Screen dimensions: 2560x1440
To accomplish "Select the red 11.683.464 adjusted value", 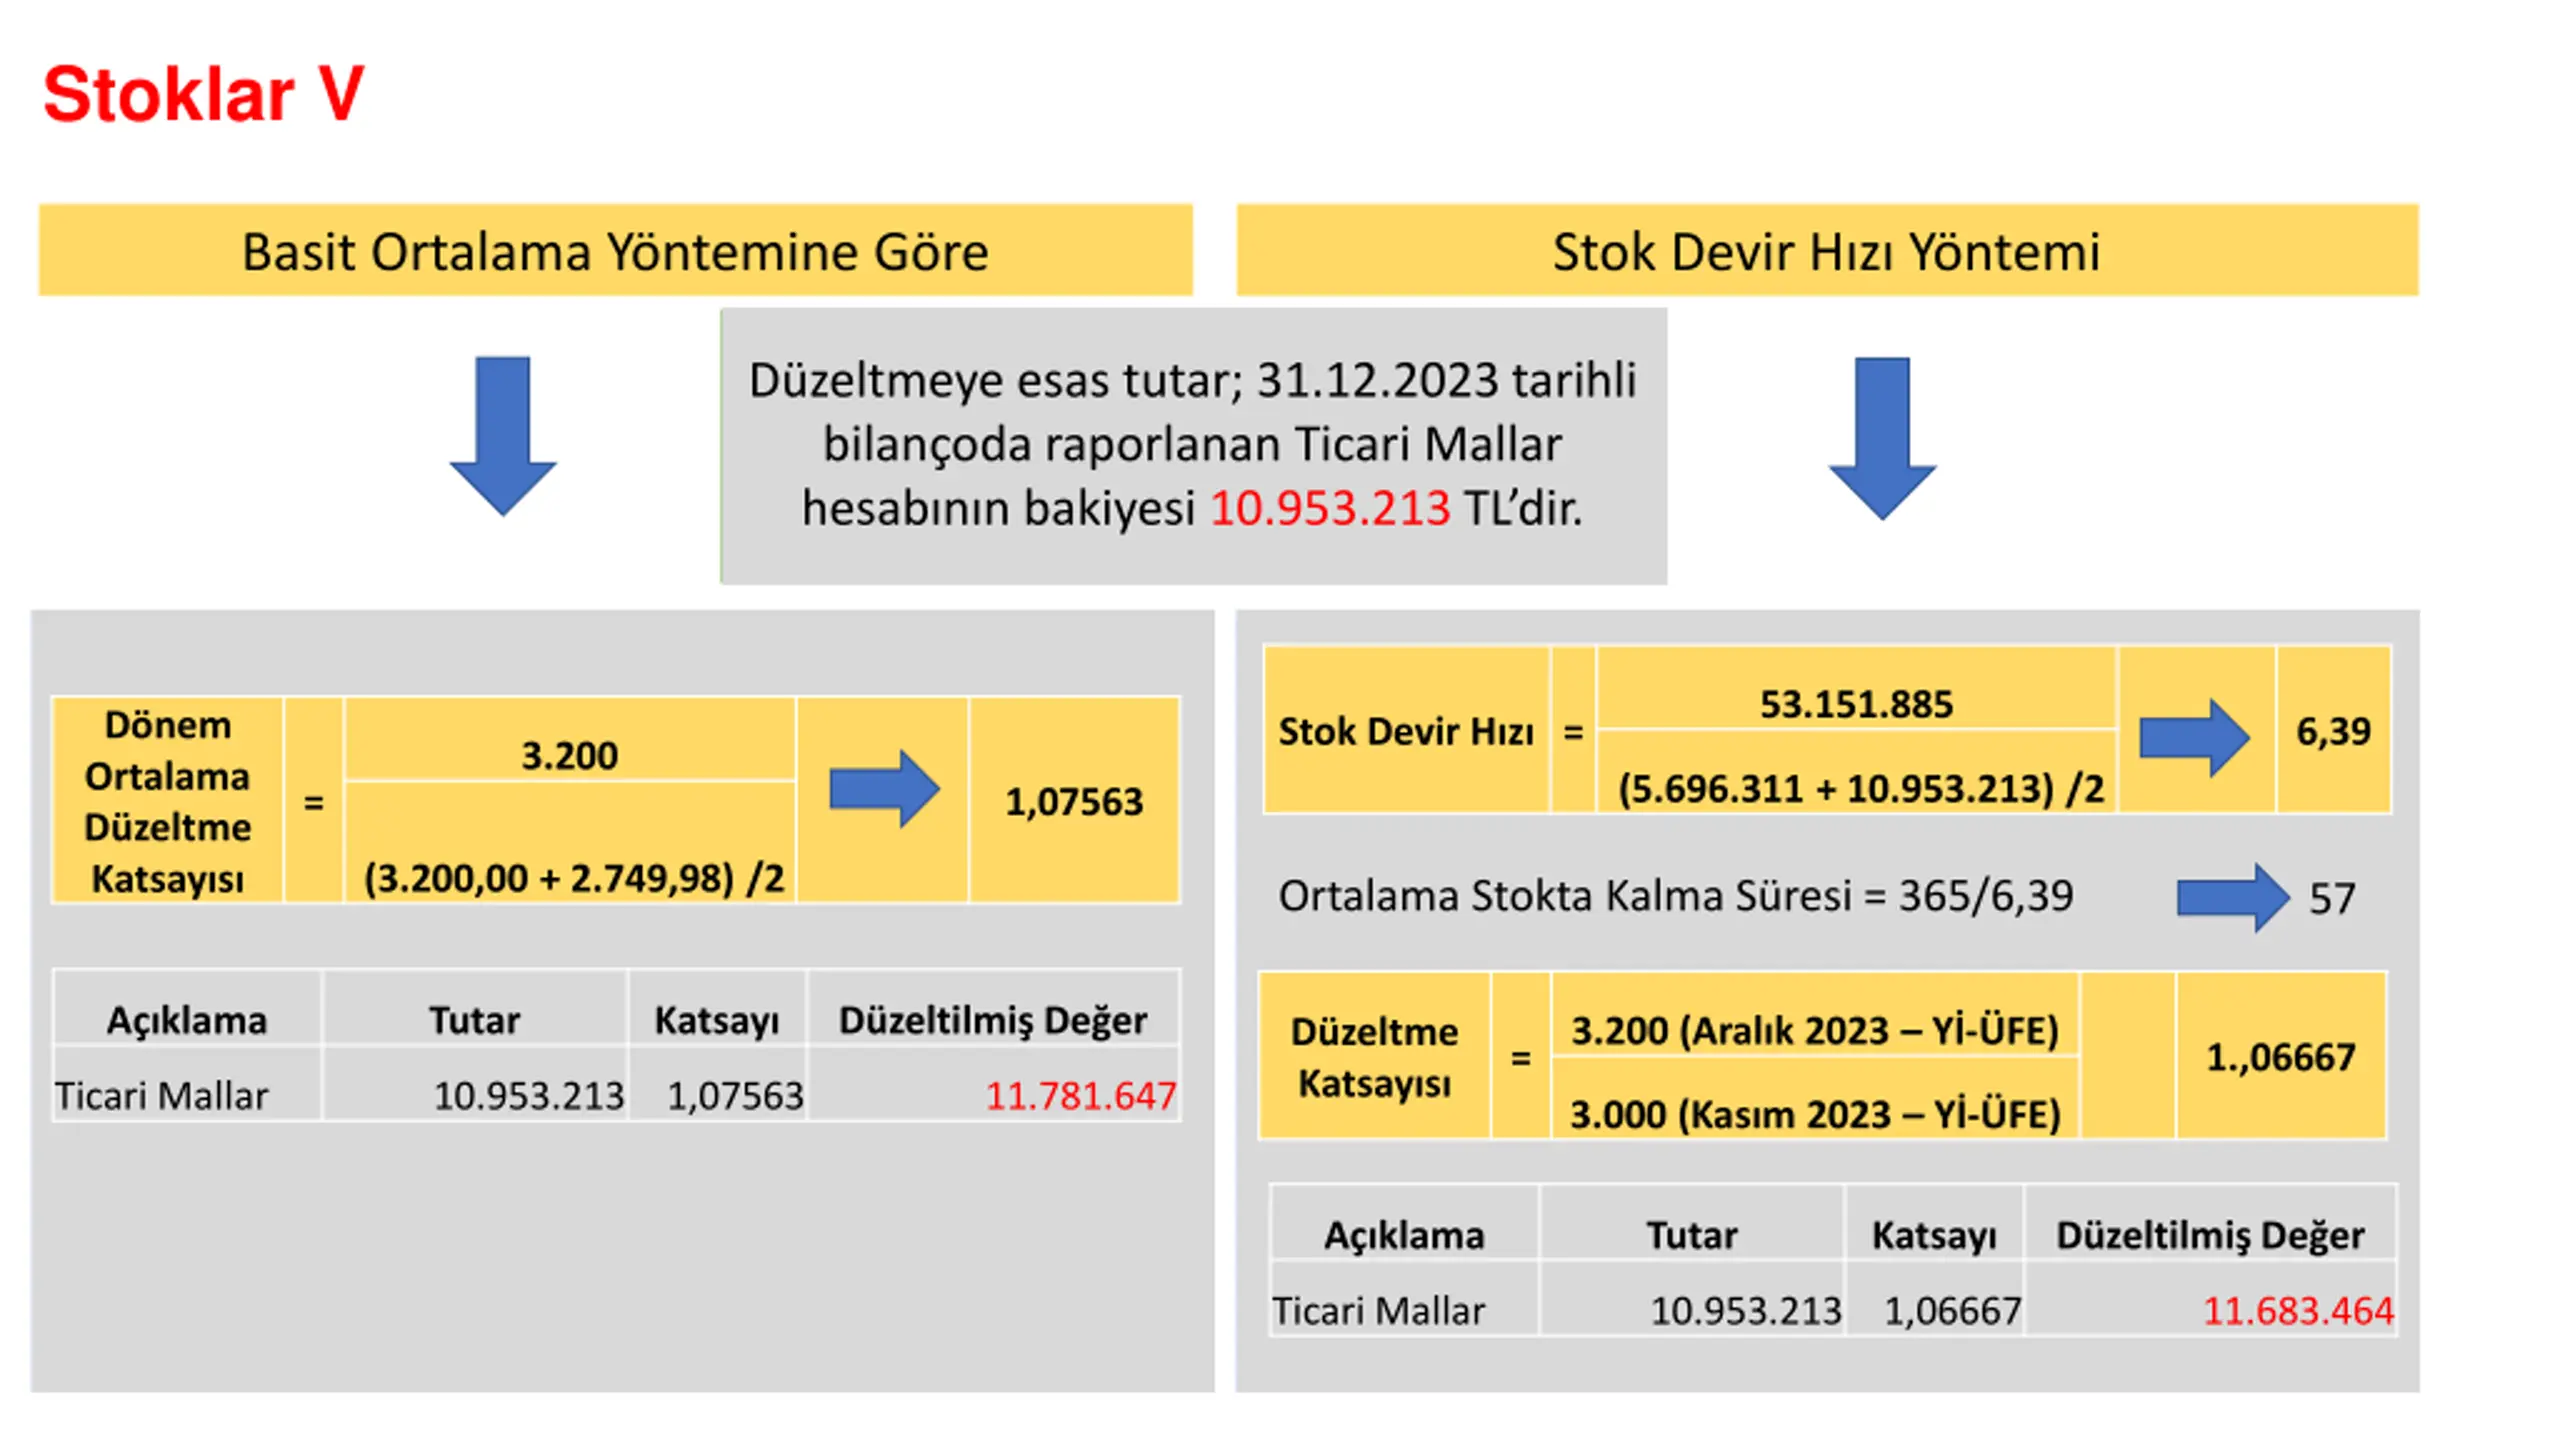I will 2299,1311.
